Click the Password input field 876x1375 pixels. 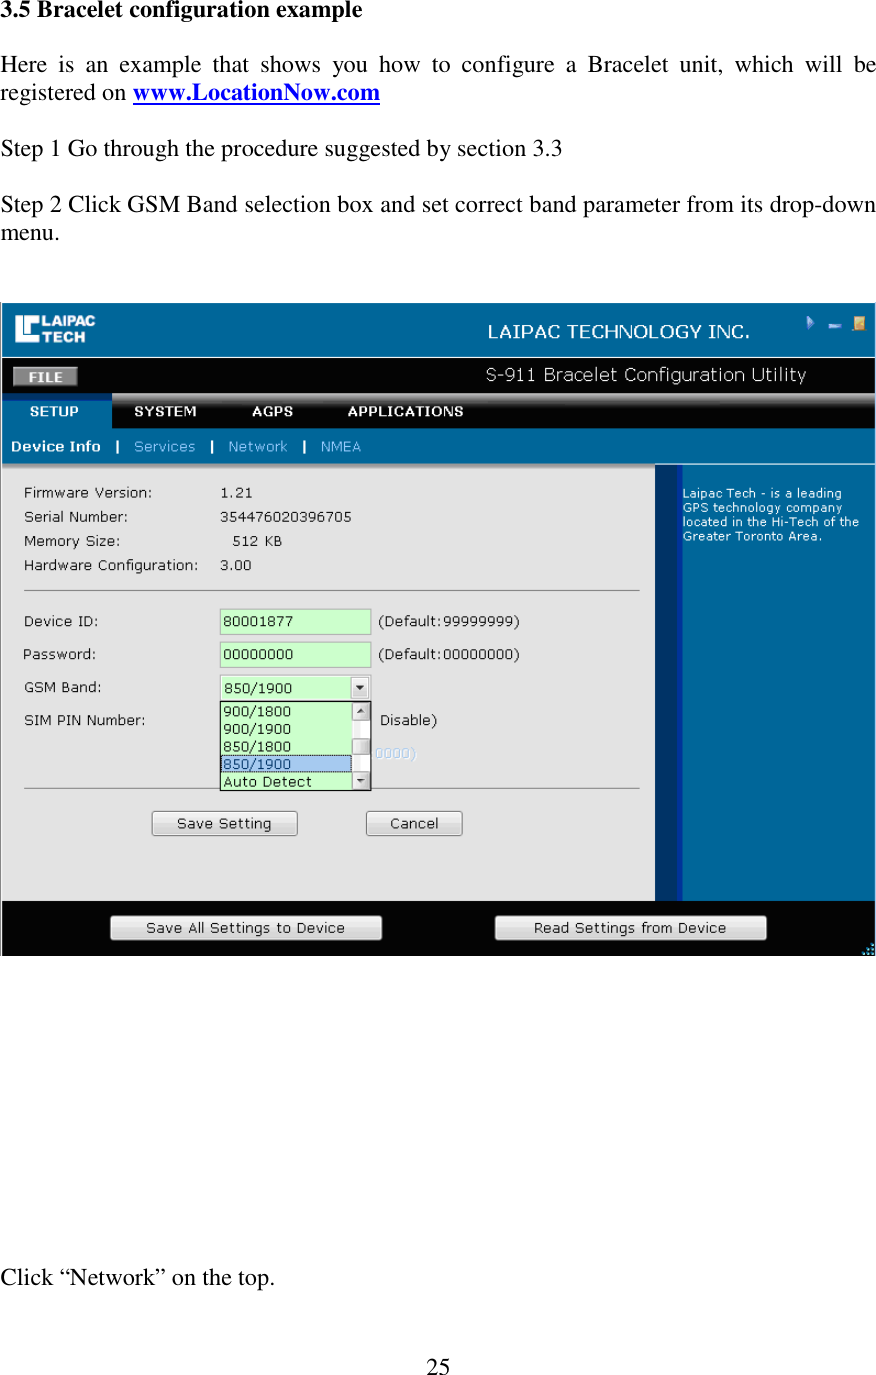click(x=295, y=654)
